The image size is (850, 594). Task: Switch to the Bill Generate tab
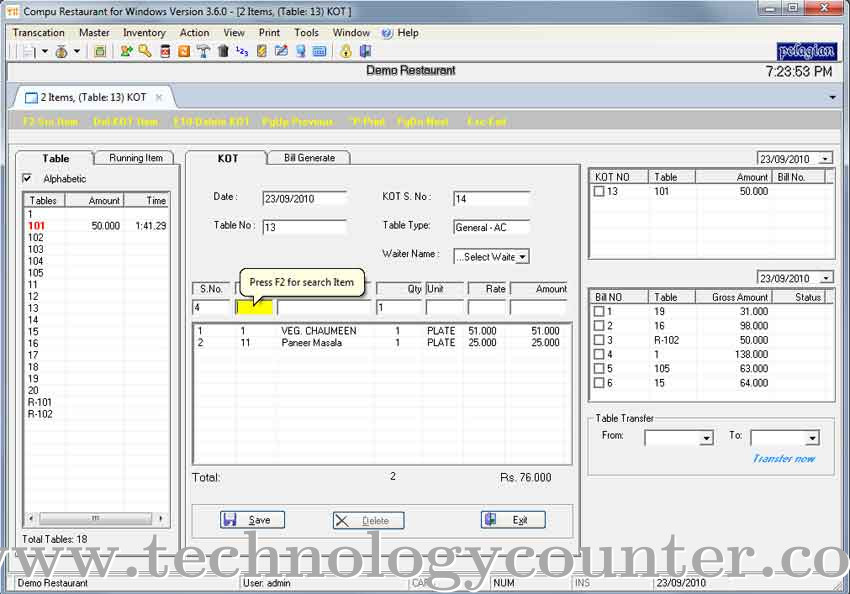pos(310,158)
